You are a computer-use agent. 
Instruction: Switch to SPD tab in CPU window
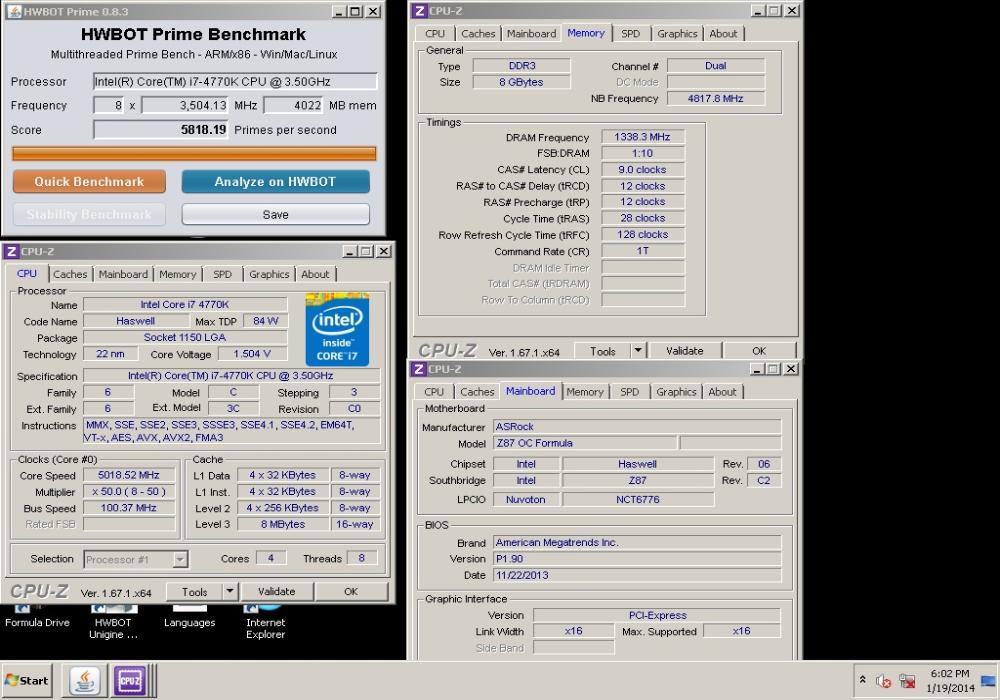(222, 274)
